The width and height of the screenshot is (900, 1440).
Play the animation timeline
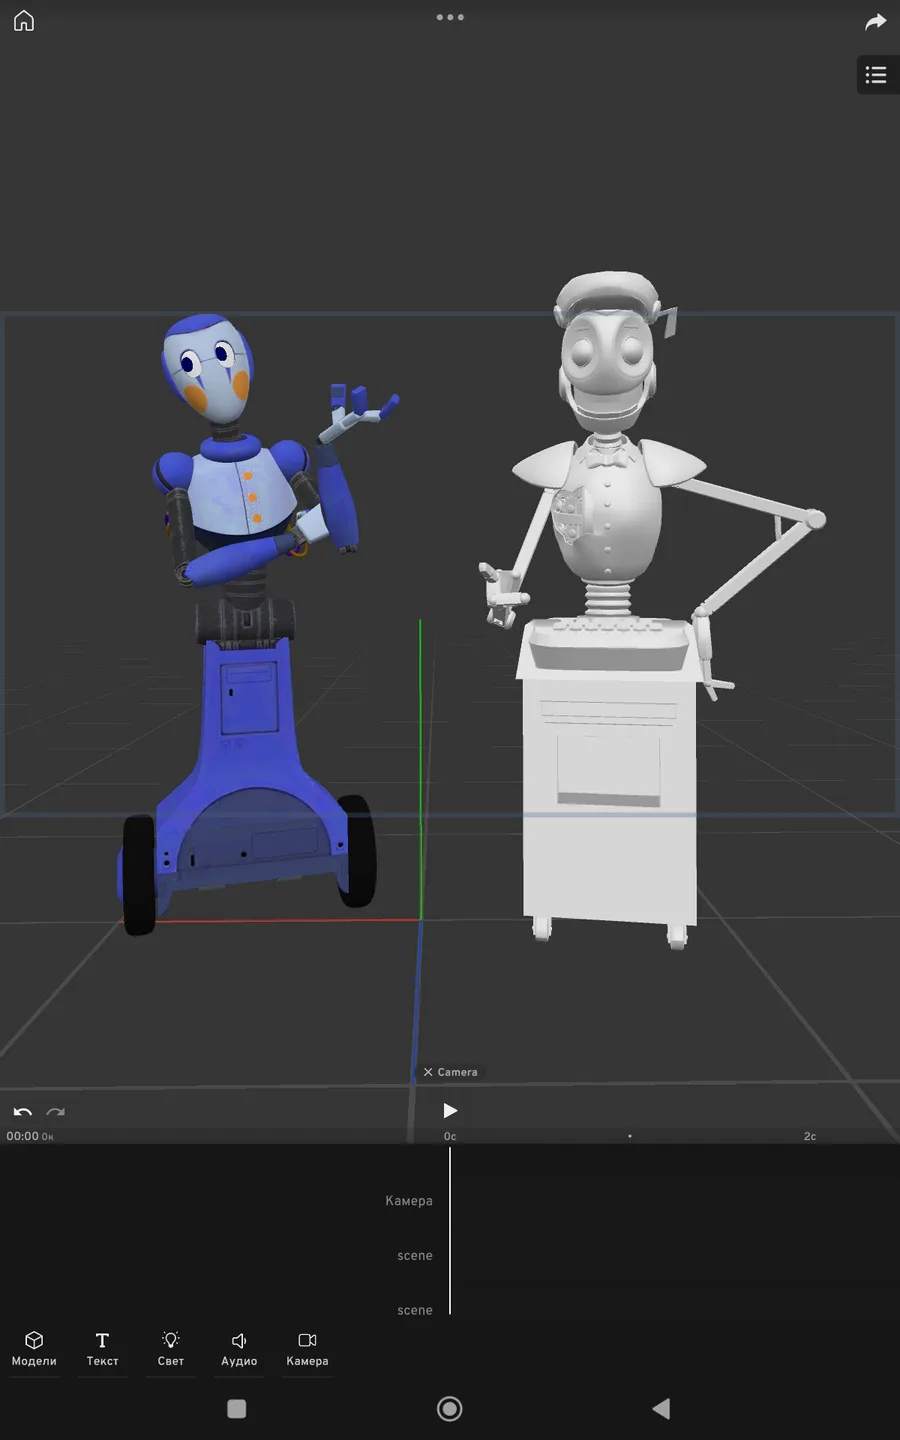[x=450, y=1111]
